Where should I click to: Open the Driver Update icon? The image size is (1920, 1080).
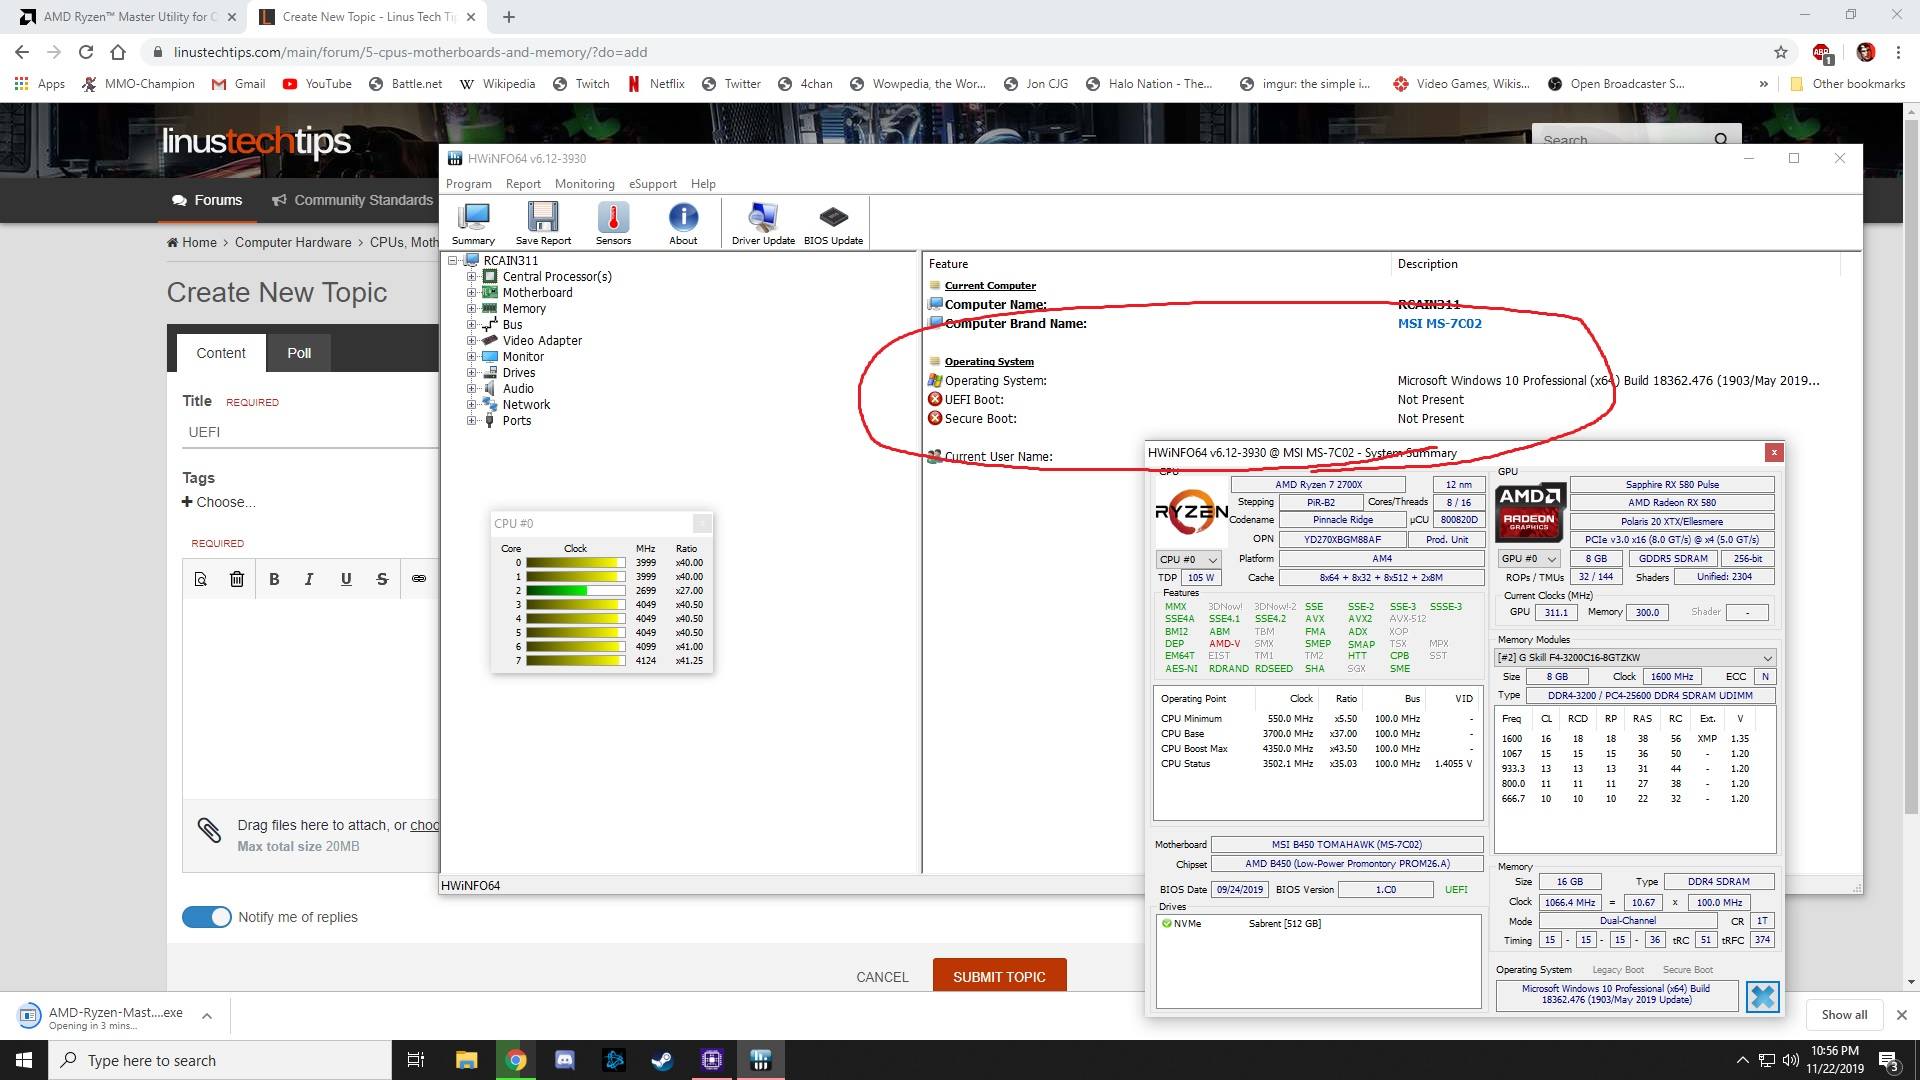click(x=763, y=223)
